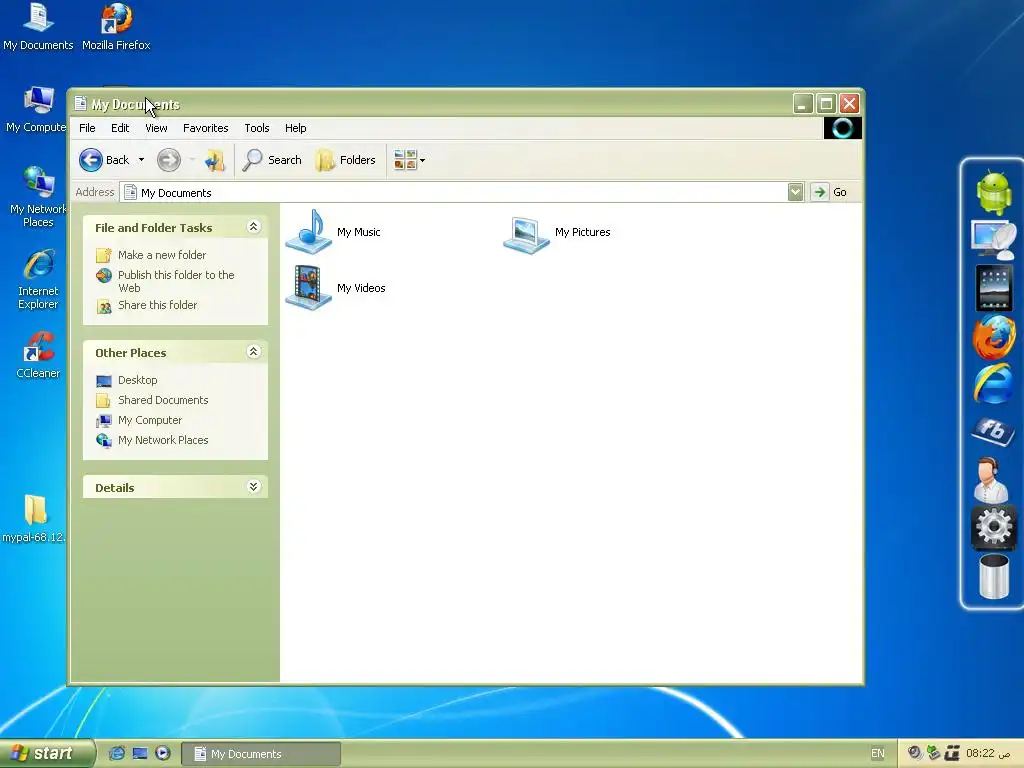Launch media player from Quick Launch
This screenshot has width=1024, height=768.
click(163, 753)
